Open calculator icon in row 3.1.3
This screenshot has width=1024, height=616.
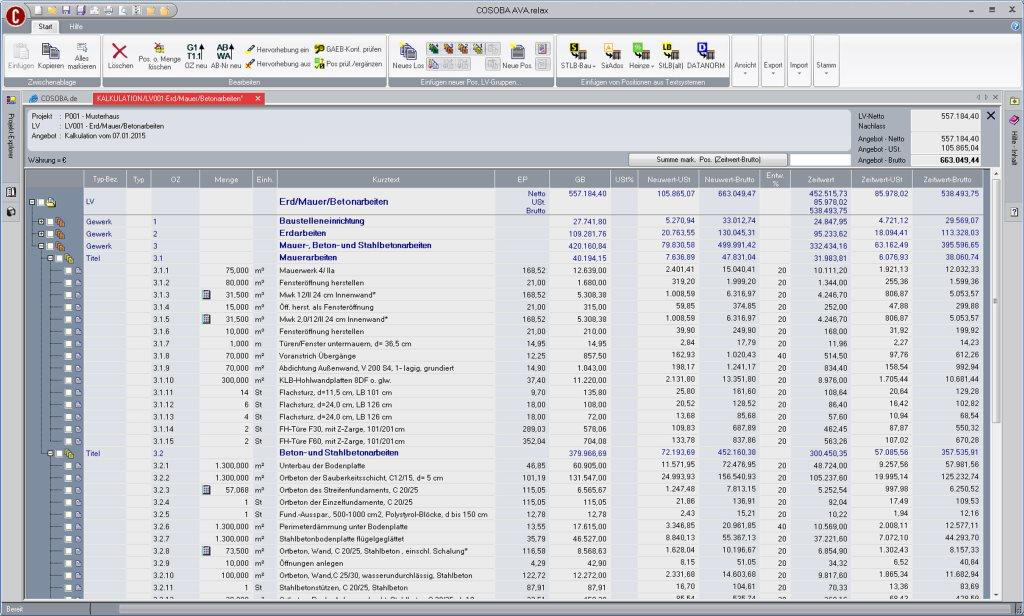[x=206, y=295]
